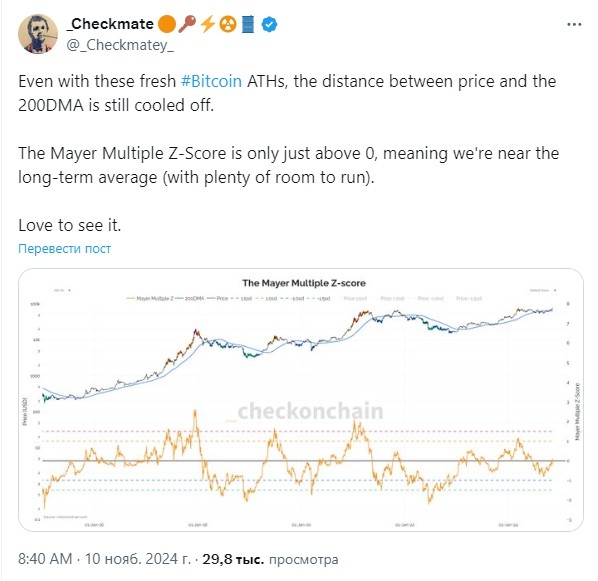Open the #Bitcoin hashtag link
This screenshot has width=598, height=581.
point(211,81)
